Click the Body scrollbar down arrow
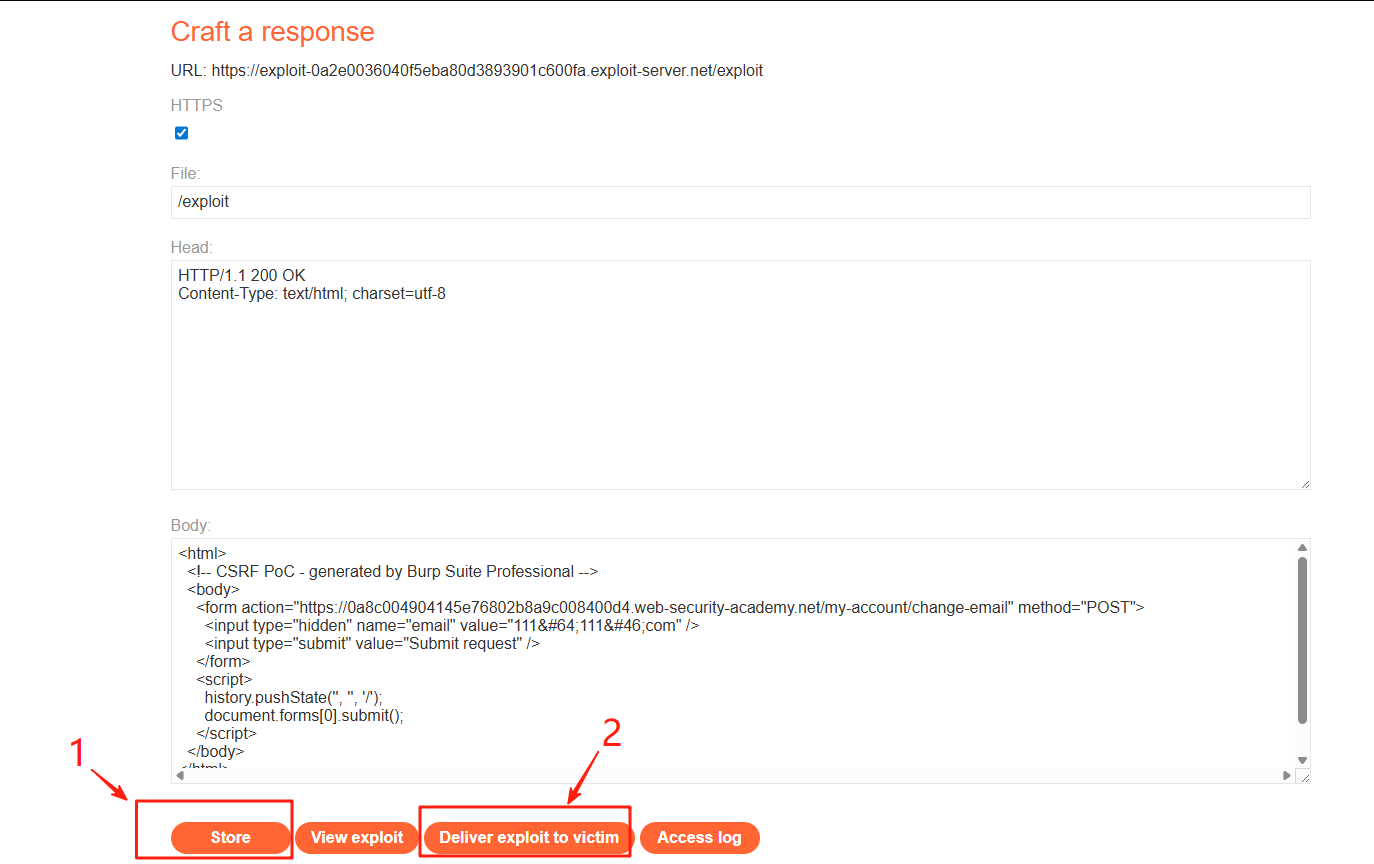 point(1302,760)
